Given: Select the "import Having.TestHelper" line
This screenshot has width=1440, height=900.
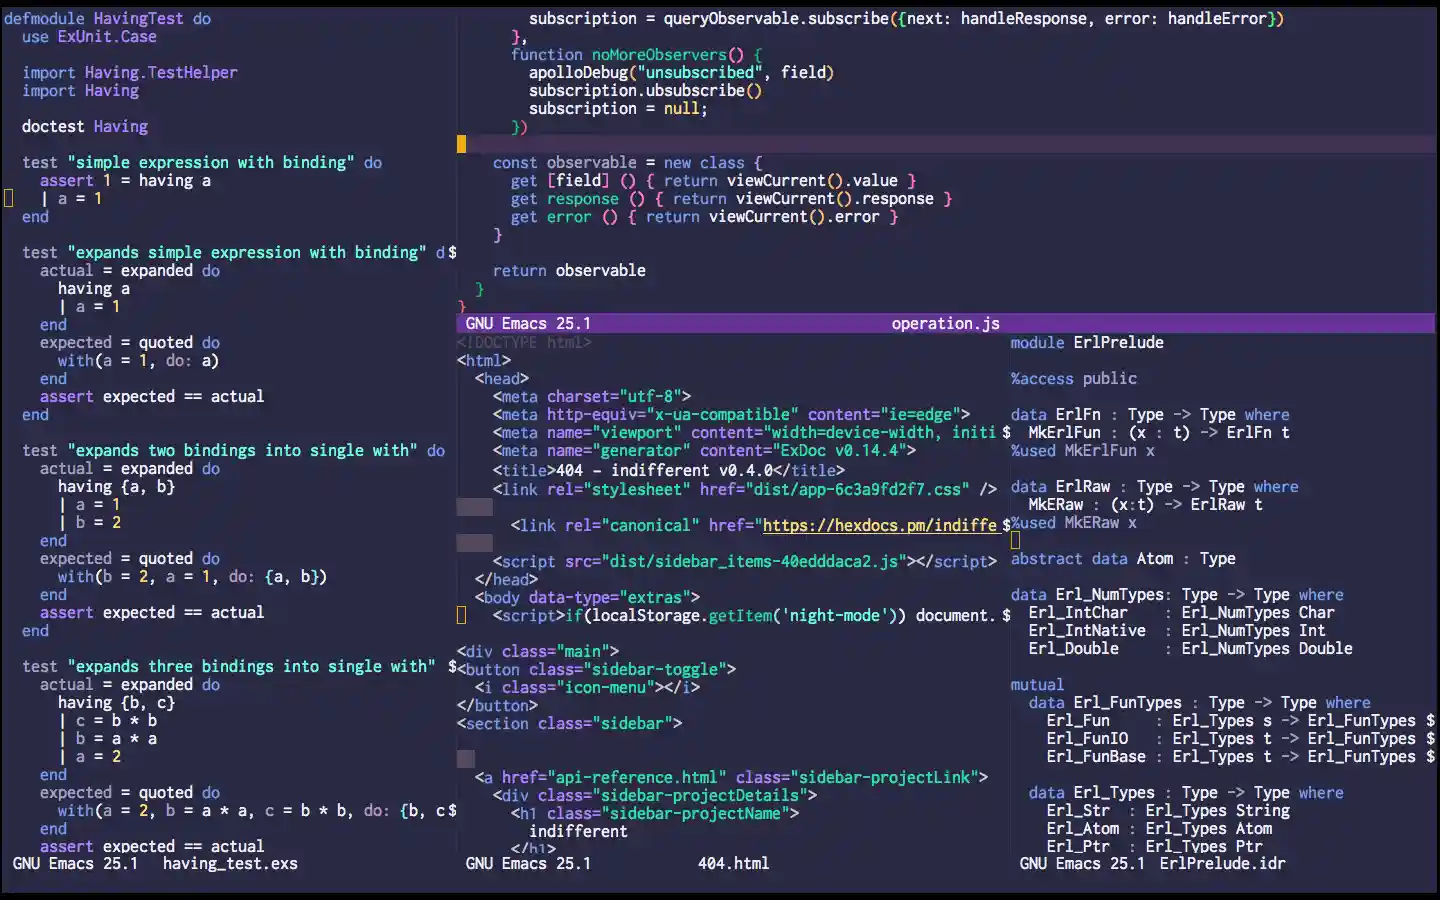Looking at the screenshot, I should (130, 72).
